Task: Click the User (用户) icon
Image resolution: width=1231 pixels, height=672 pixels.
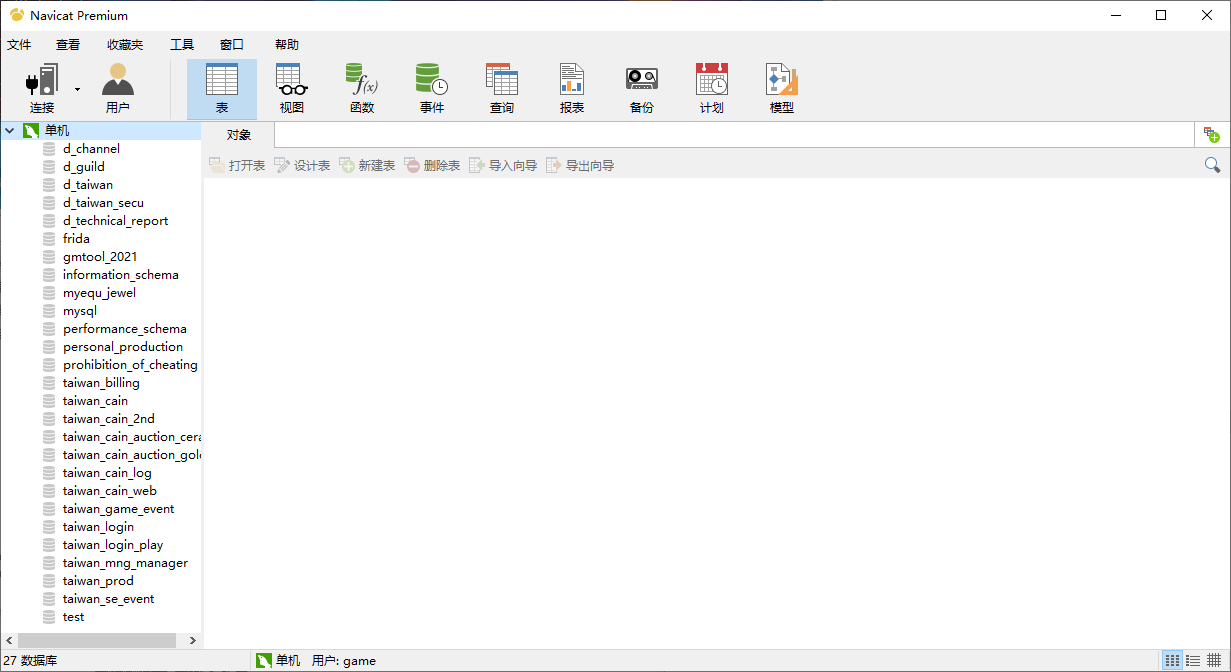Action: 117,88
